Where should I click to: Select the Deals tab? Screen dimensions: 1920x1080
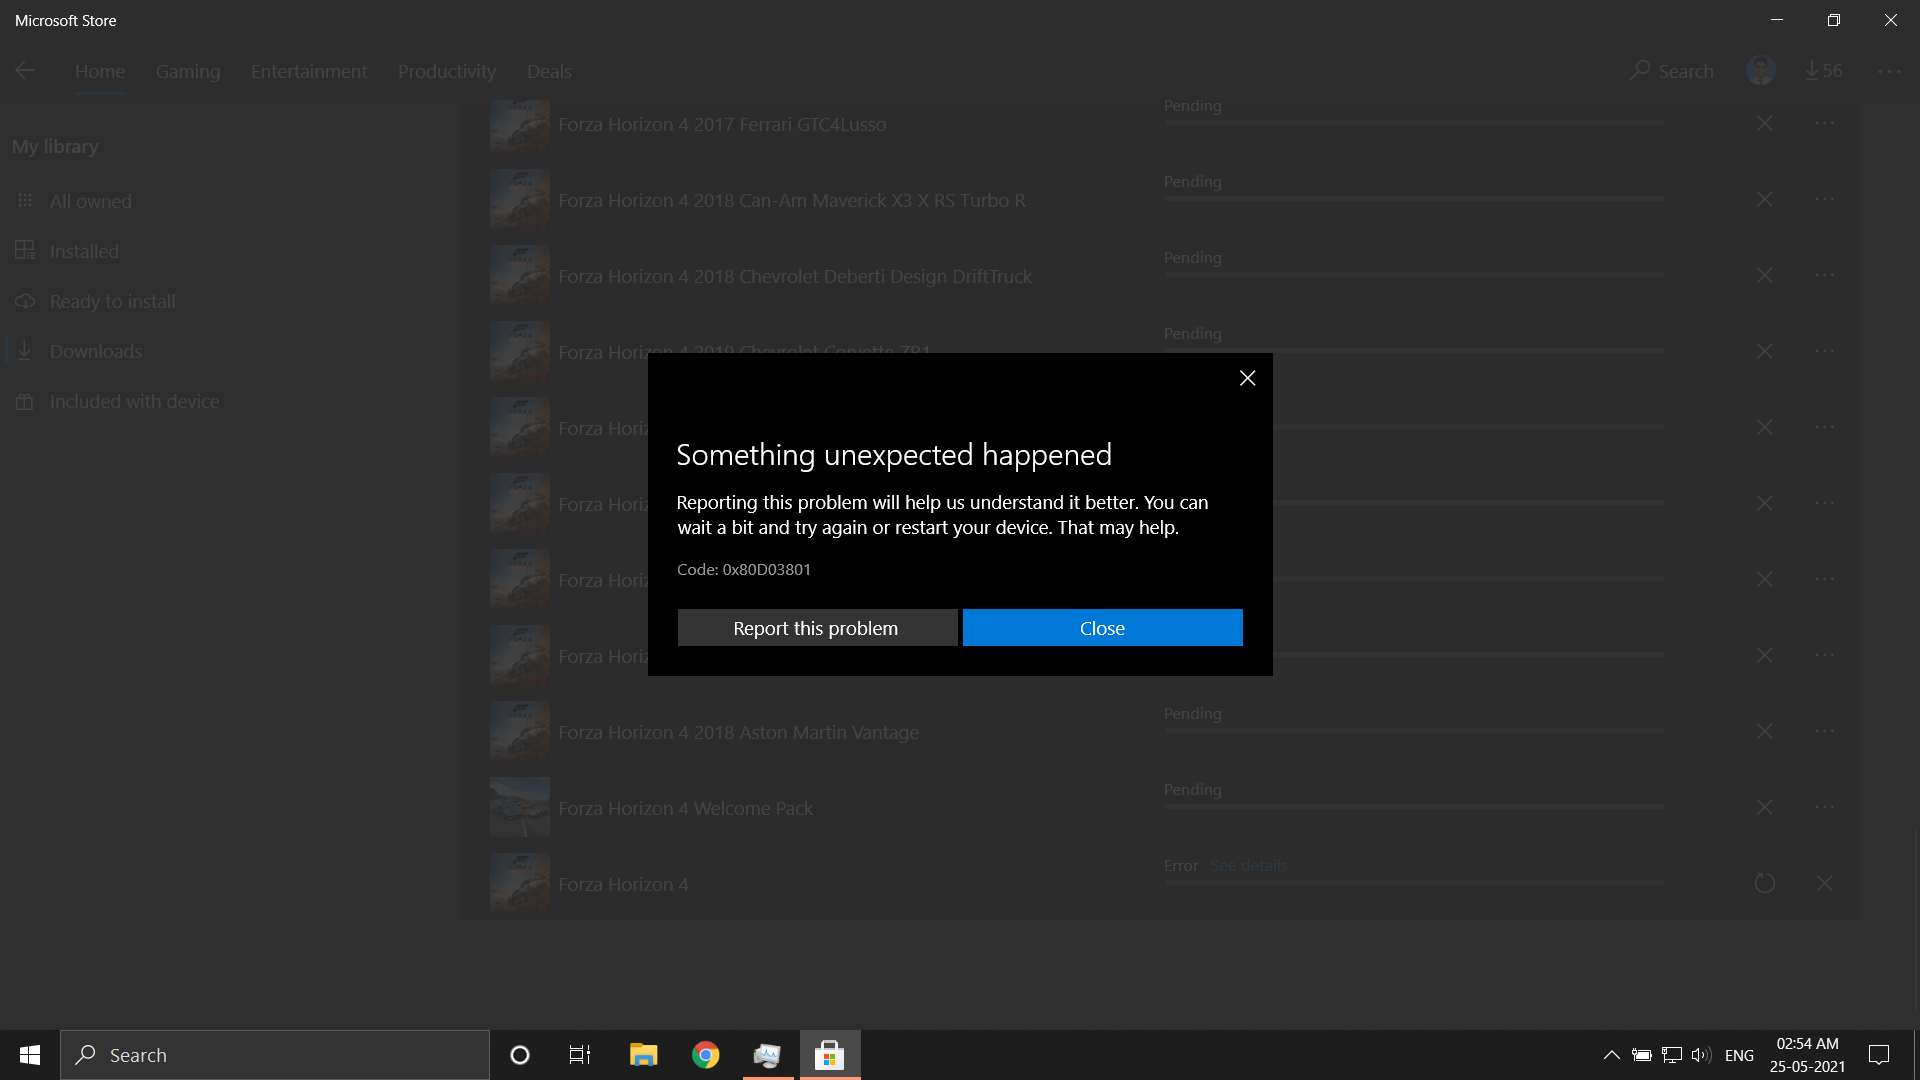click(549, 70)
